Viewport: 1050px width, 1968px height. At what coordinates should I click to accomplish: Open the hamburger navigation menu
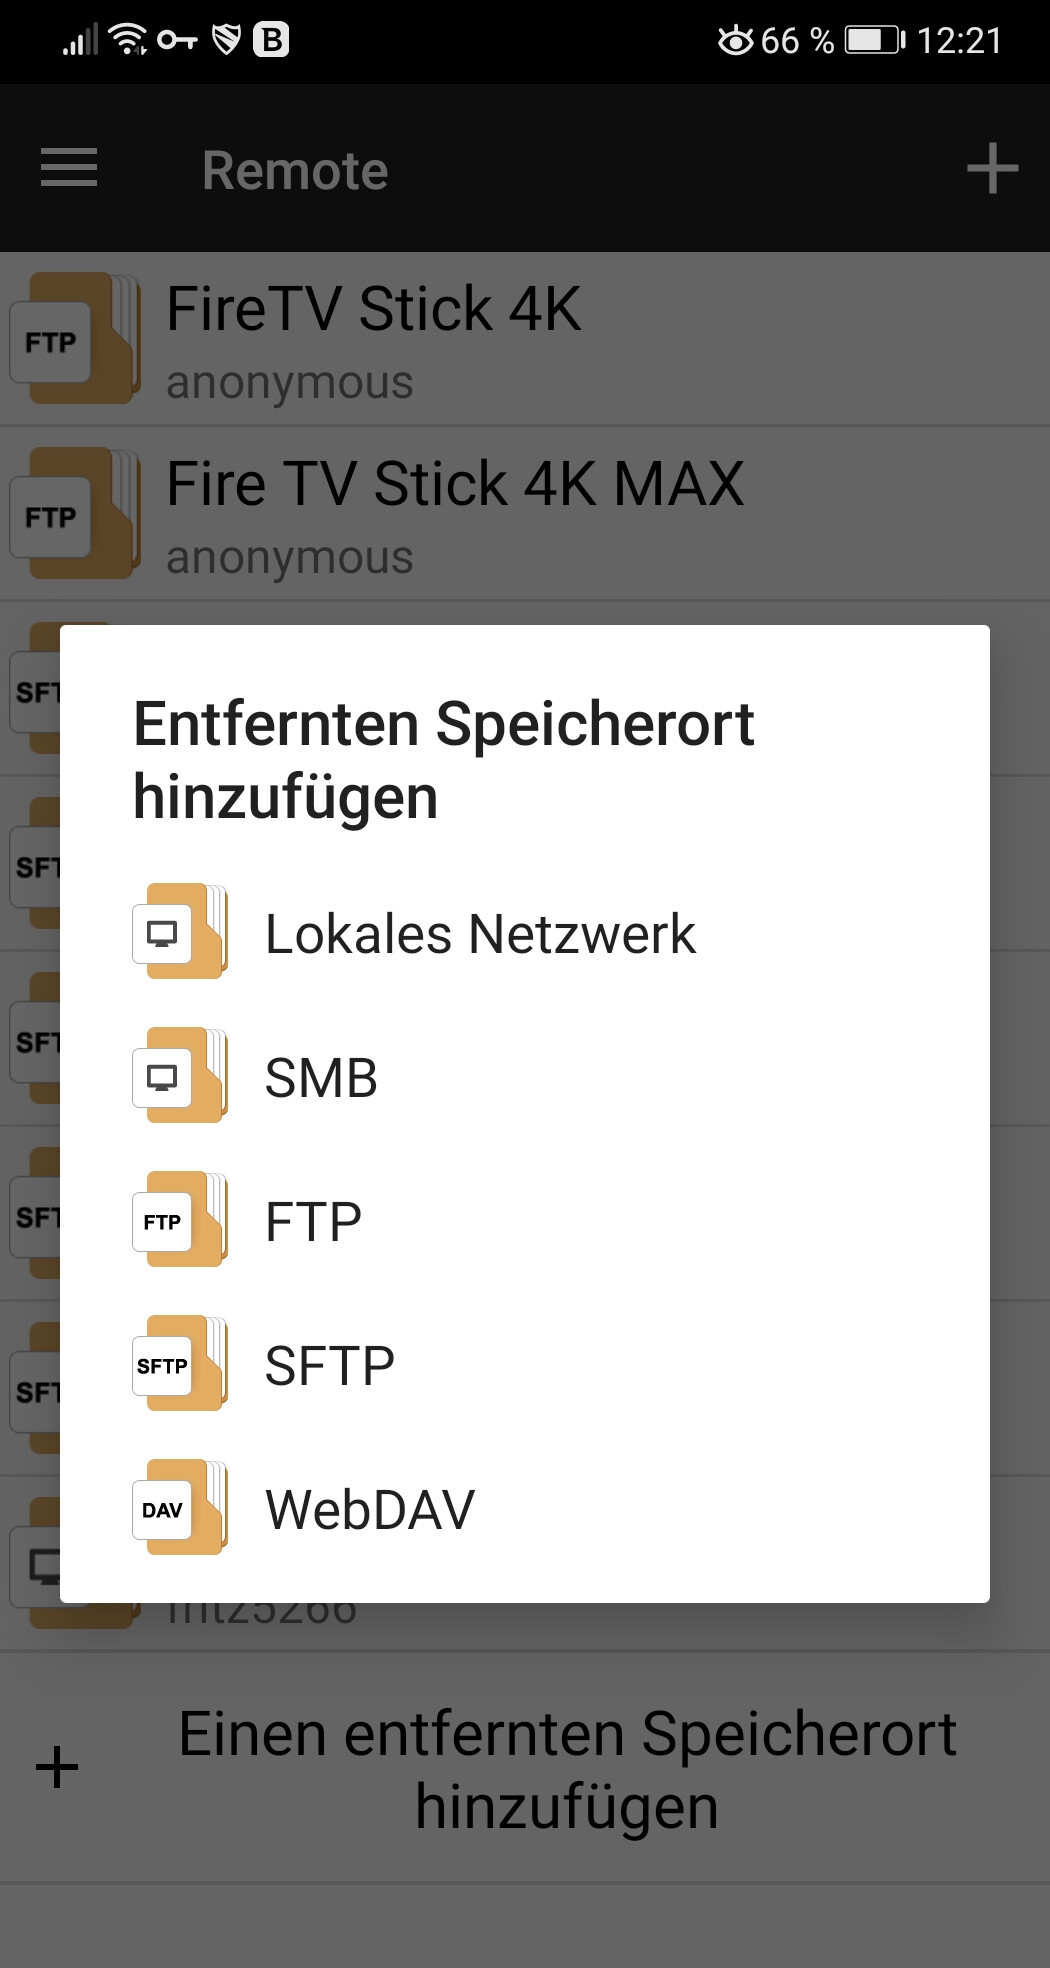click(69, 168)
